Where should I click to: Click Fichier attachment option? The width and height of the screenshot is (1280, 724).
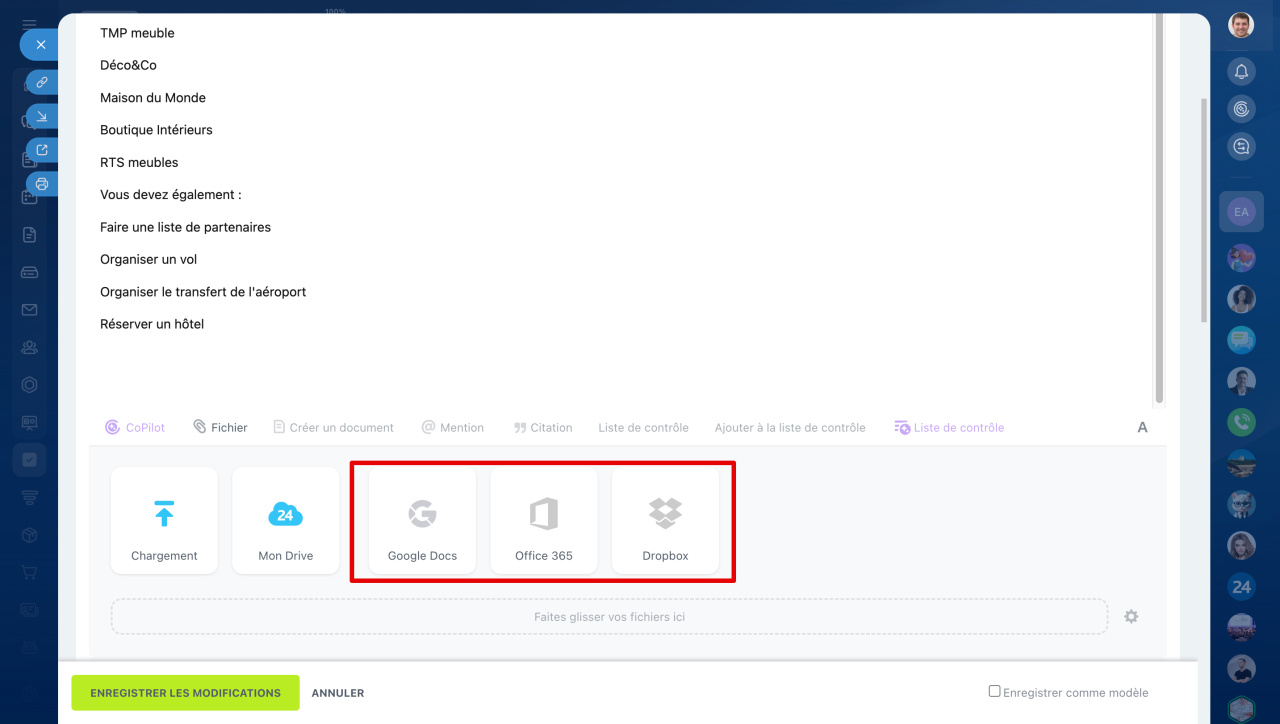click(220, 427)
